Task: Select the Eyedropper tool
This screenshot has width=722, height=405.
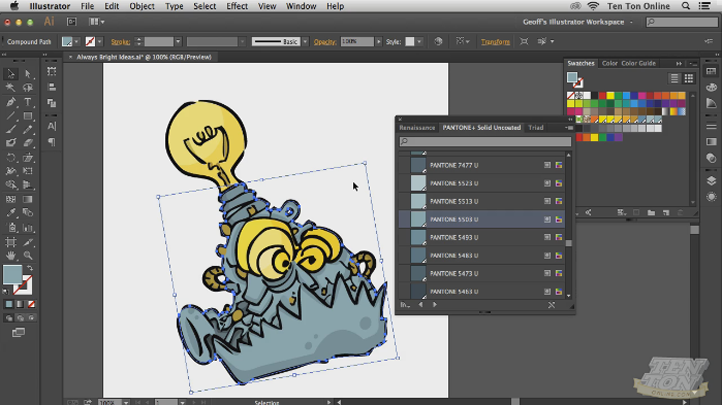Action: (x=11, y=213)
